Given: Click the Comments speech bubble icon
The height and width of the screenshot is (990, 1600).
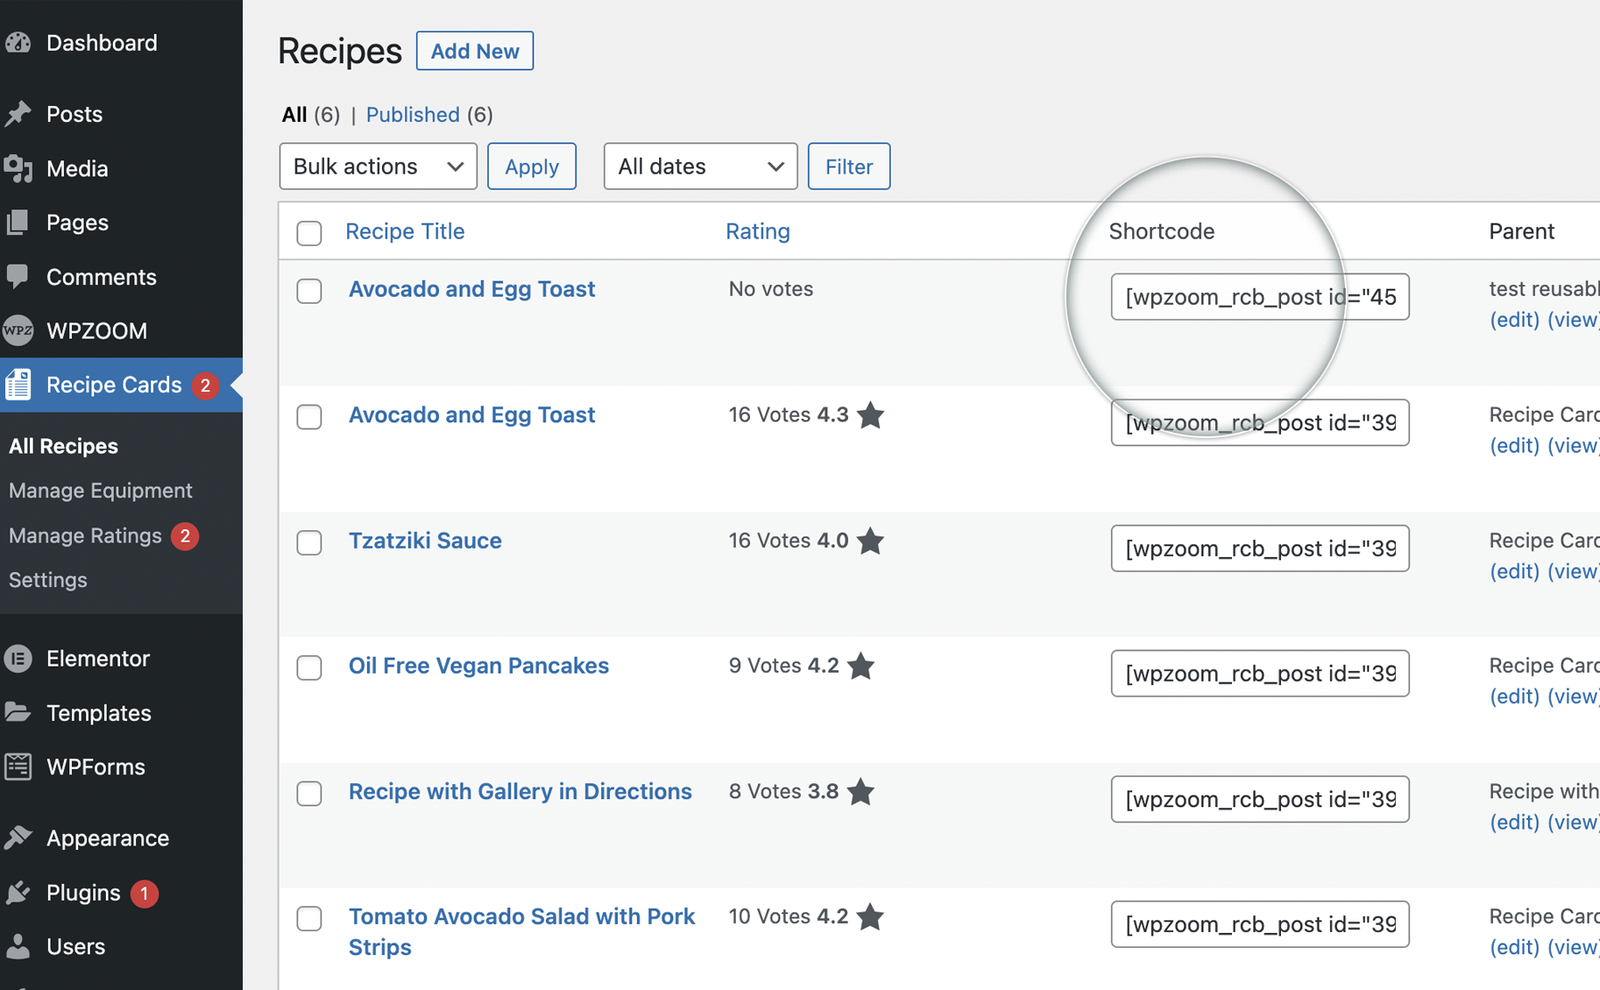Looking at the screenshot, I should (18, 276).
